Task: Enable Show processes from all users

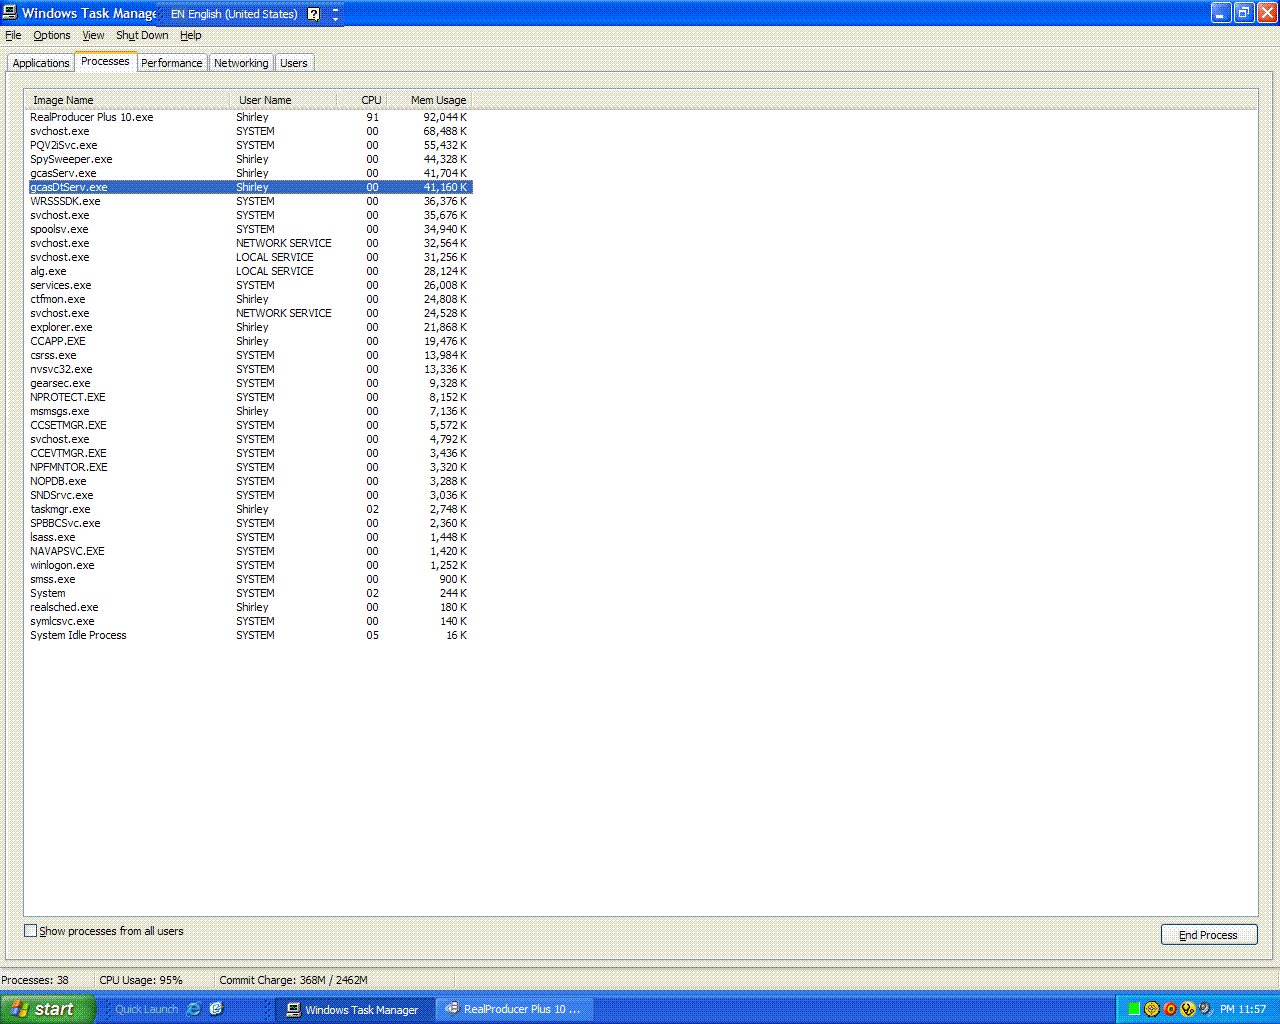Action: tap(31, 931)
